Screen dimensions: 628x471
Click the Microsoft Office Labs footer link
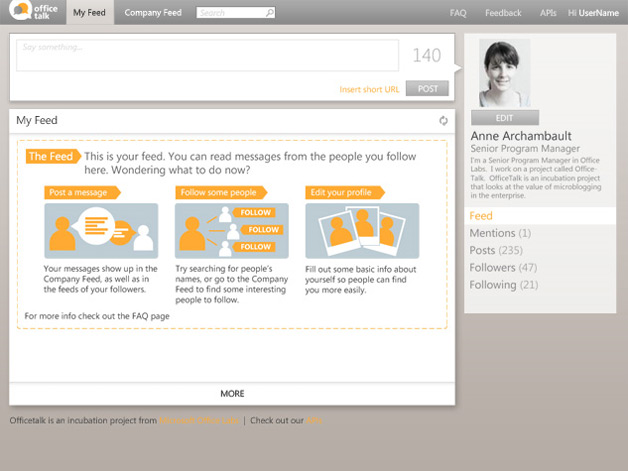click(x=199, y=421)
